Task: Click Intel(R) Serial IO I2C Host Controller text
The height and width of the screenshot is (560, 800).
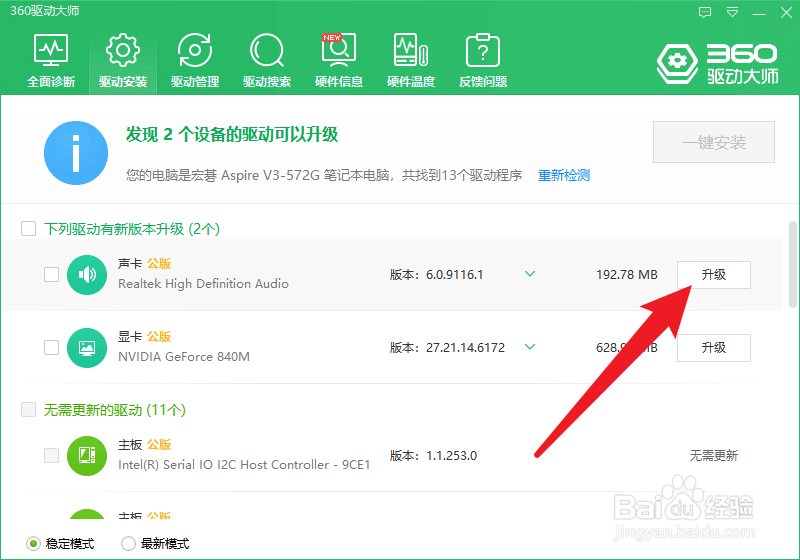Action: pyautogui.click(x=244, y=465)
